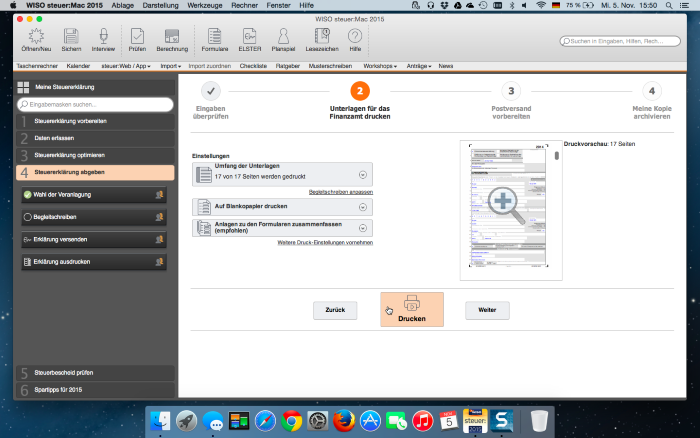Open the Anträge dropdown
Screen dimensions: 700x438
click(x=419, y=66)
